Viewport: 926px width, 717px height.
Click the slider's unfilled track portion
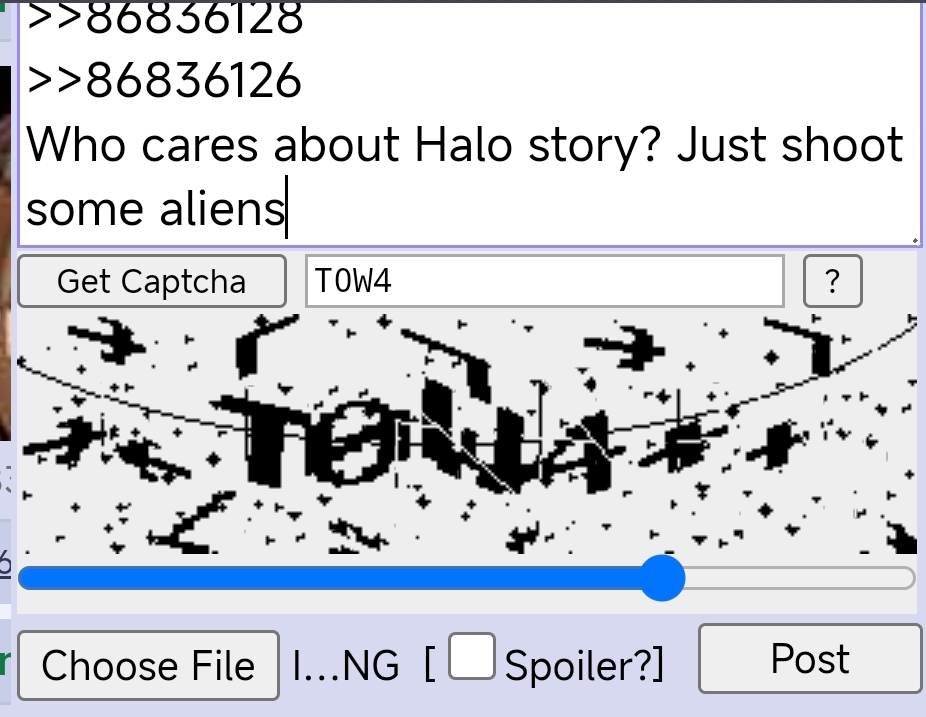(800, 578)
